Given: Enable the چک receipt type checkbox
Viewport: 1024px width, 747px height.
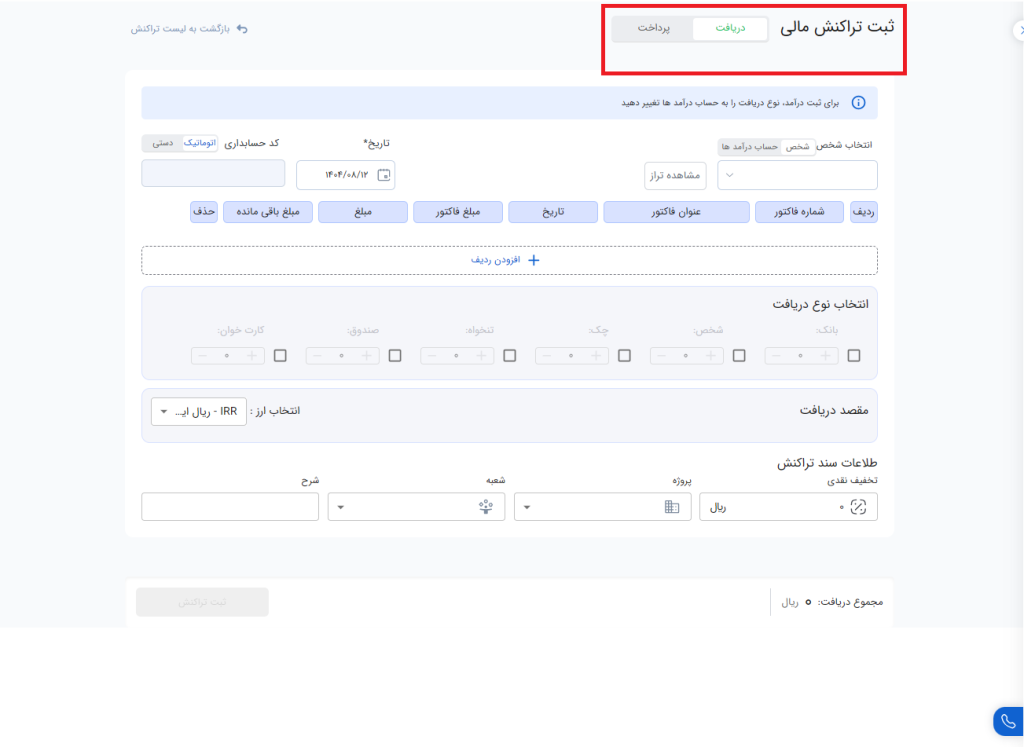Looking at the screenshot, I should (624, 355).
